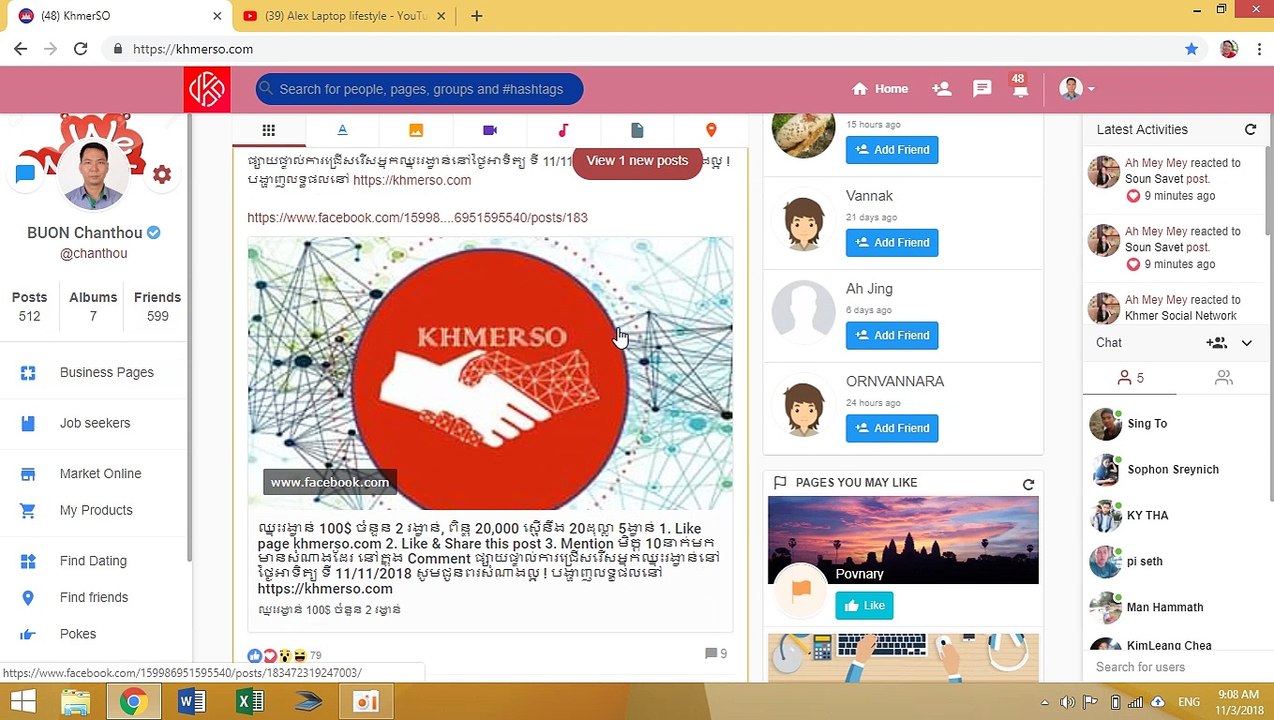Open a new browser tab
The width and height of the screenshot is (1274, 720).
(477, 16)
